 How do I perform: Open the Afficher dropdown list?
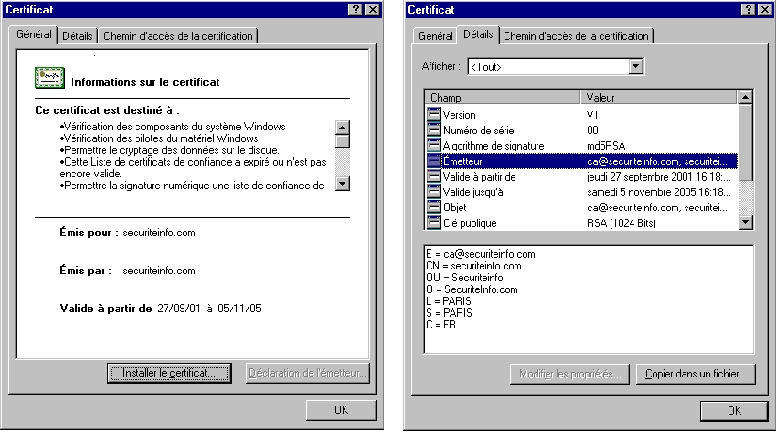tap(635, 67)
